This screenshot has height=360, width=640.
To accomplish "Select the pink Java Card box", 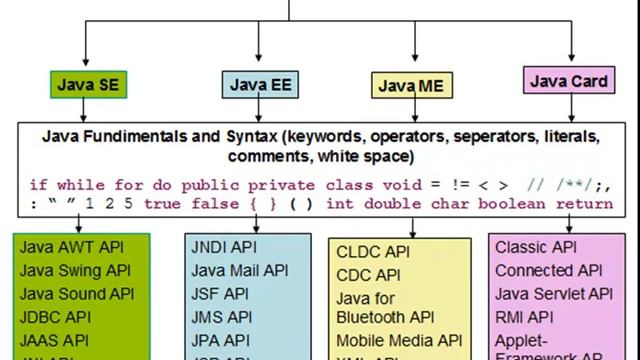I will (569, 80).
